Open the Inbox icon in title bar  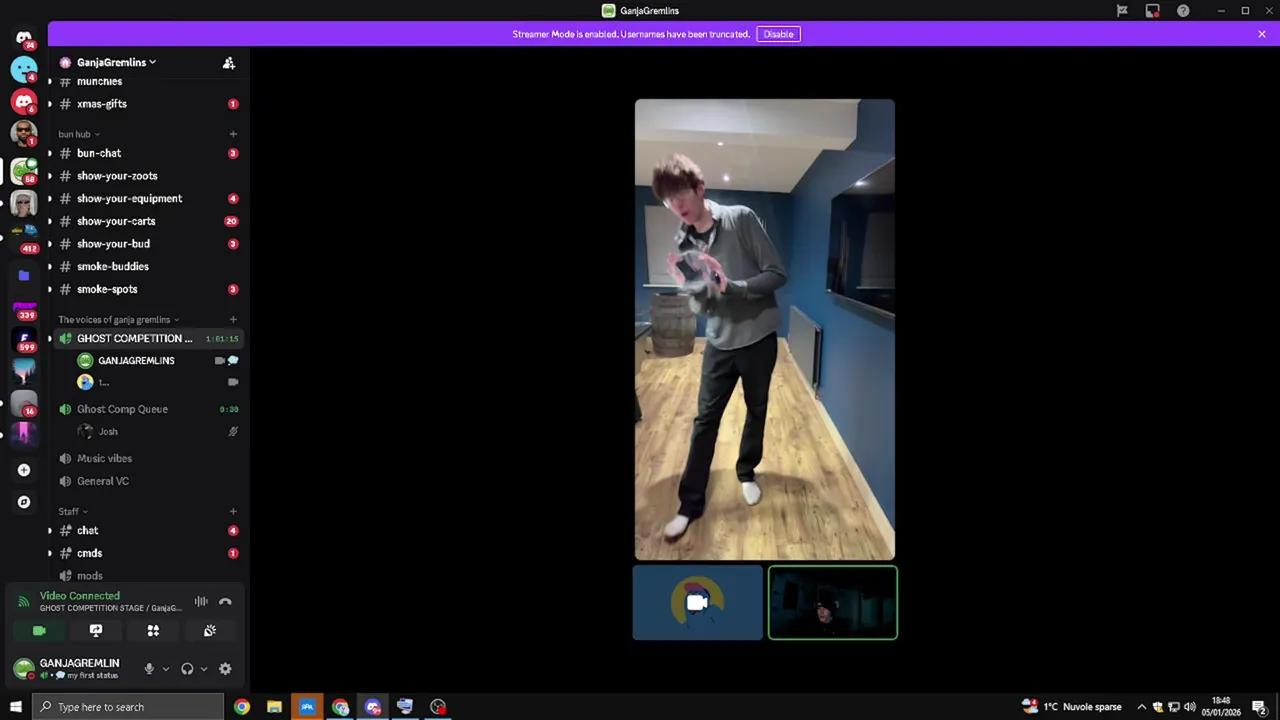[x=1152, y=11]
